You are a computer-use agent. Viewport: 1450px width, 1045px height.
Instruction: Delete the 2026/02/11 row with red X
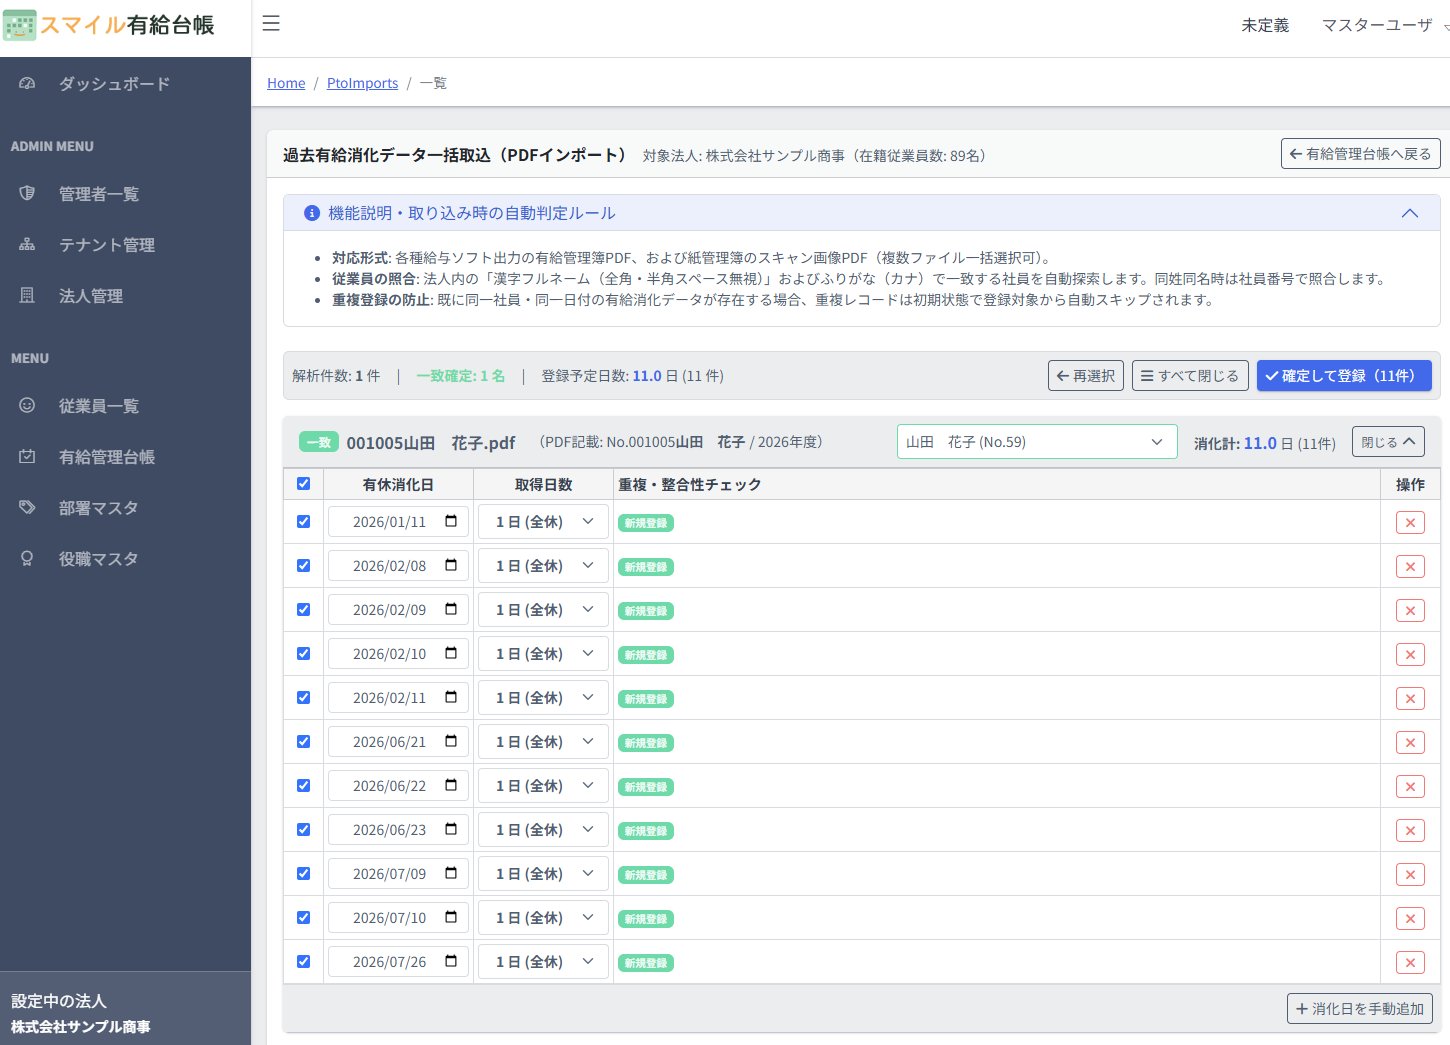click(1410, 698)
